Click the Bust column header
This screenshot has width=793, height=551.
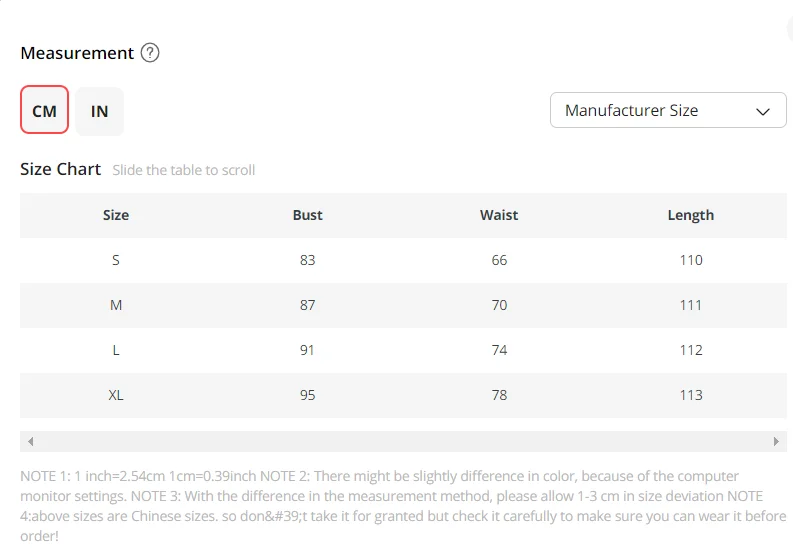307,215
